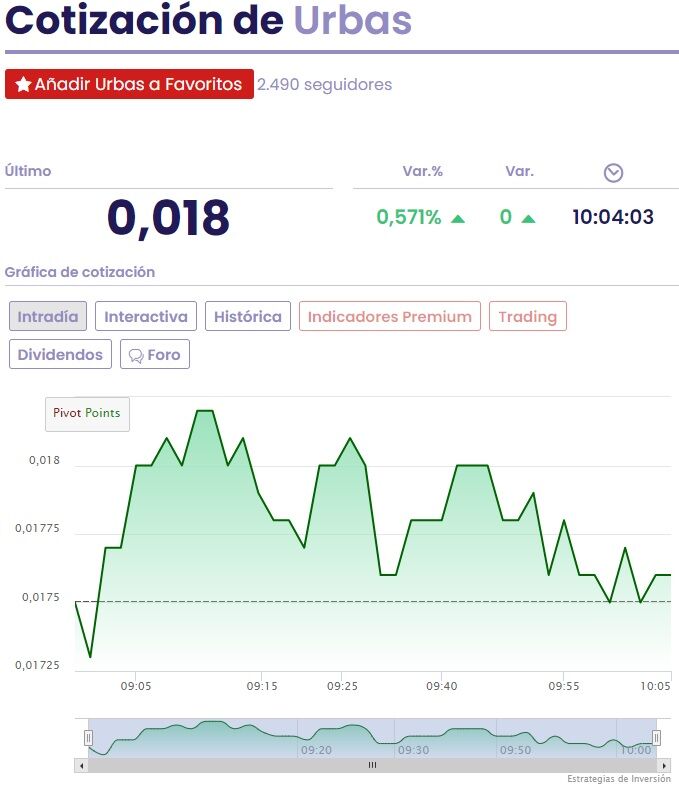Viewport: 679px width, 792px height.
Task: Click the 09:50 marker in the navigator
Action: coord(515,750)
